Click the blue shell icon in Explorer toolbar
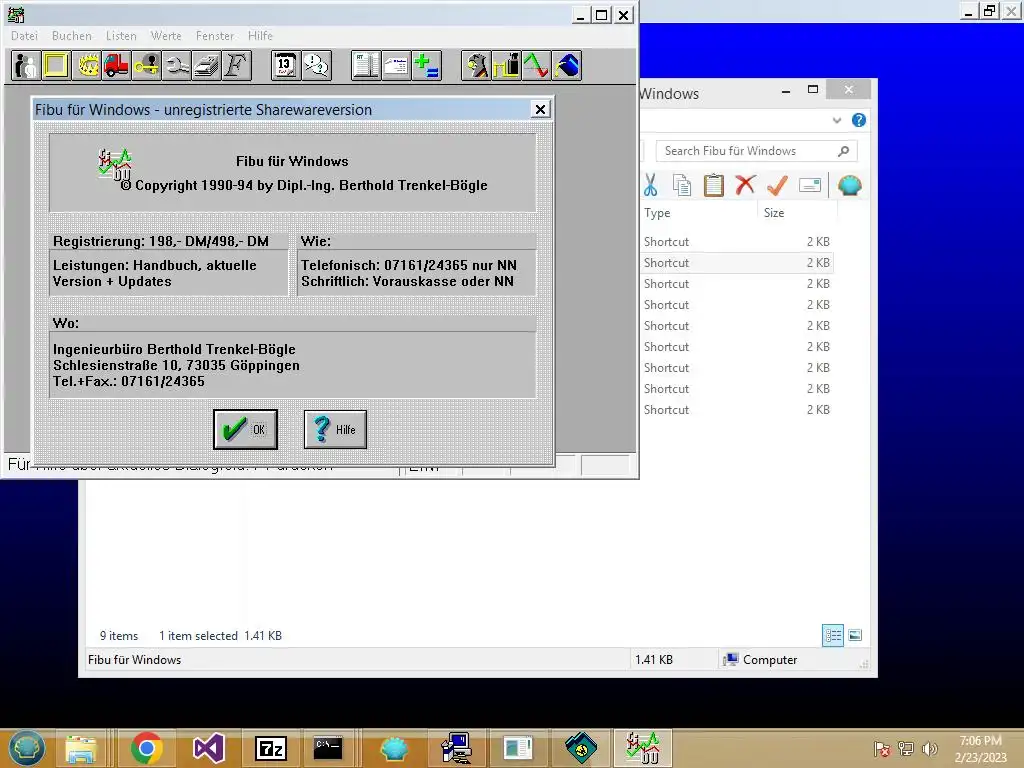Image resolution: width=1024 pixels, height=768 pixels. click(x=850, y=185)
